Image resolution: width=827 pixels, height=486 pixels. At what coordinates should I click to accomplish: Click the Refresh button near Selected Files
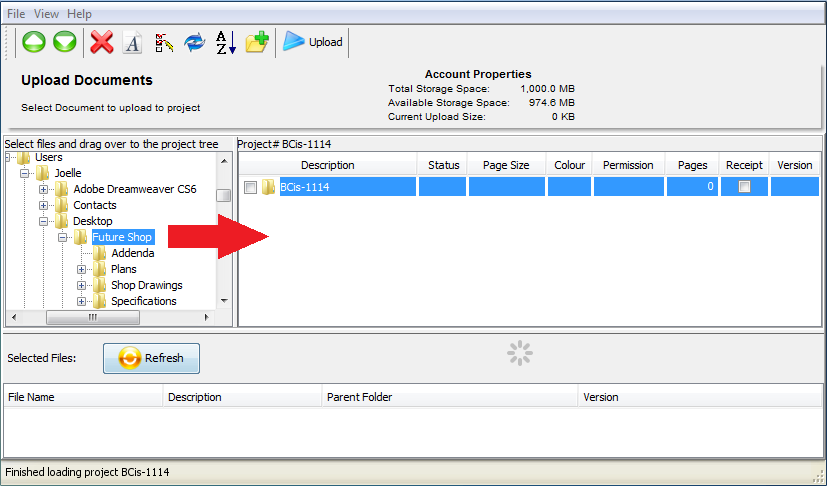pyautogui.click(x=151, y=358)
